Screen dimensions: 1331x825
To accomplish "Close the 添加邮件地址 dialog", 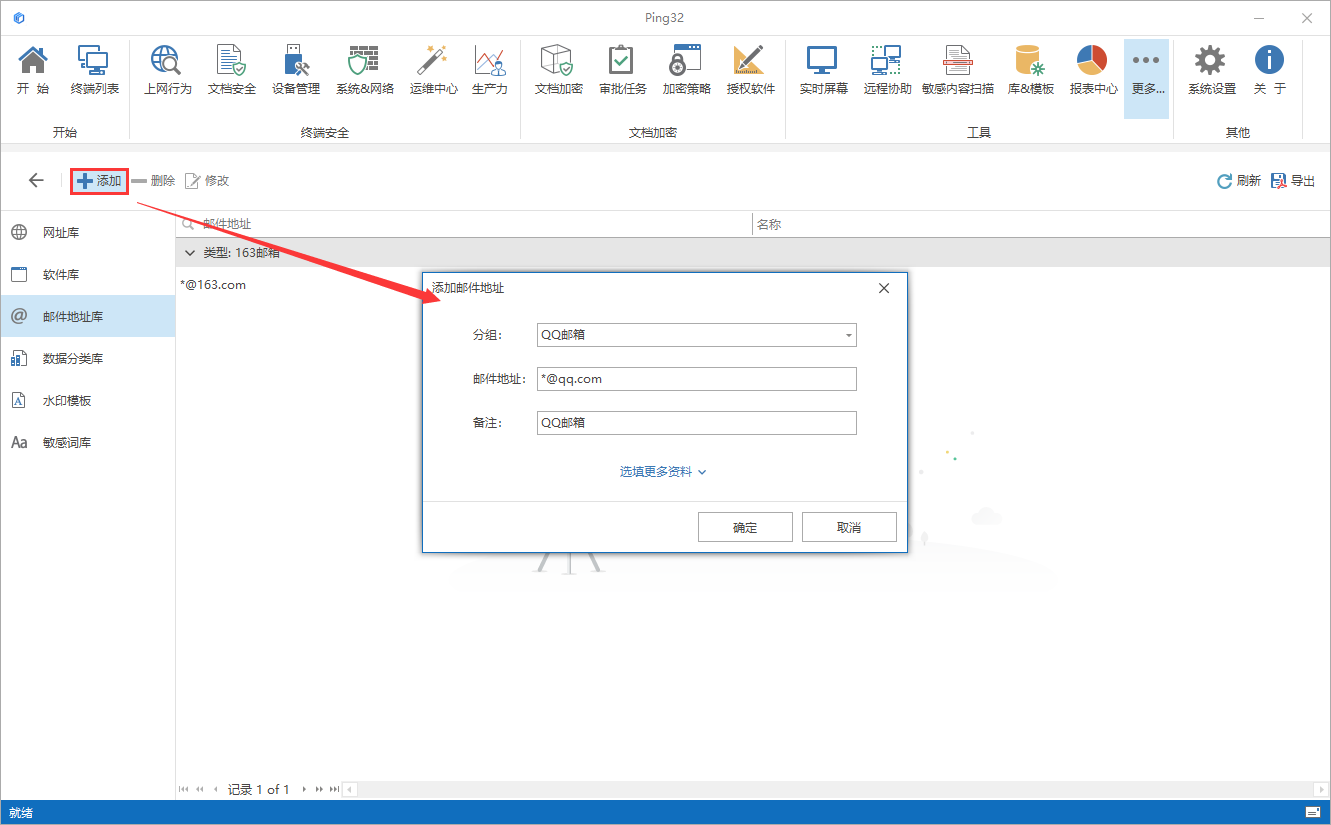I will point(883,288).
